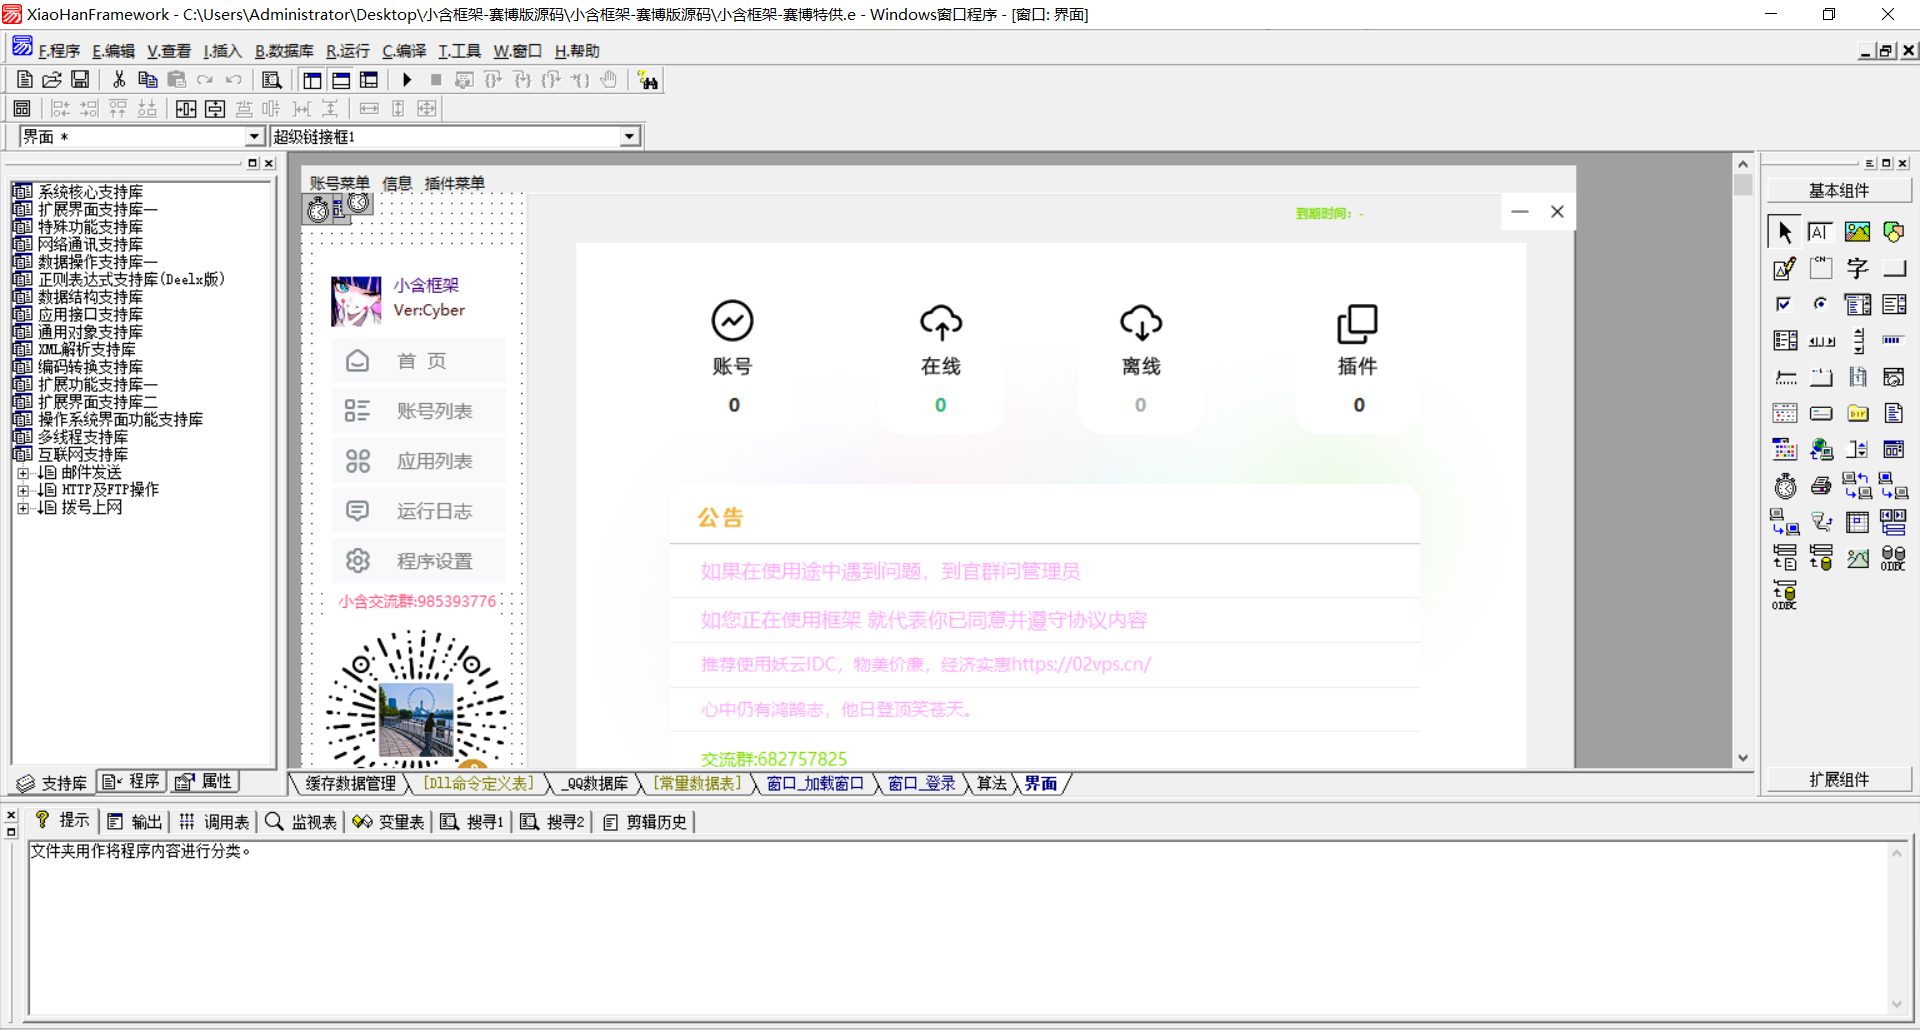
Task: Open the 超级链接框1 component dropdown
Action: point(629,137)
